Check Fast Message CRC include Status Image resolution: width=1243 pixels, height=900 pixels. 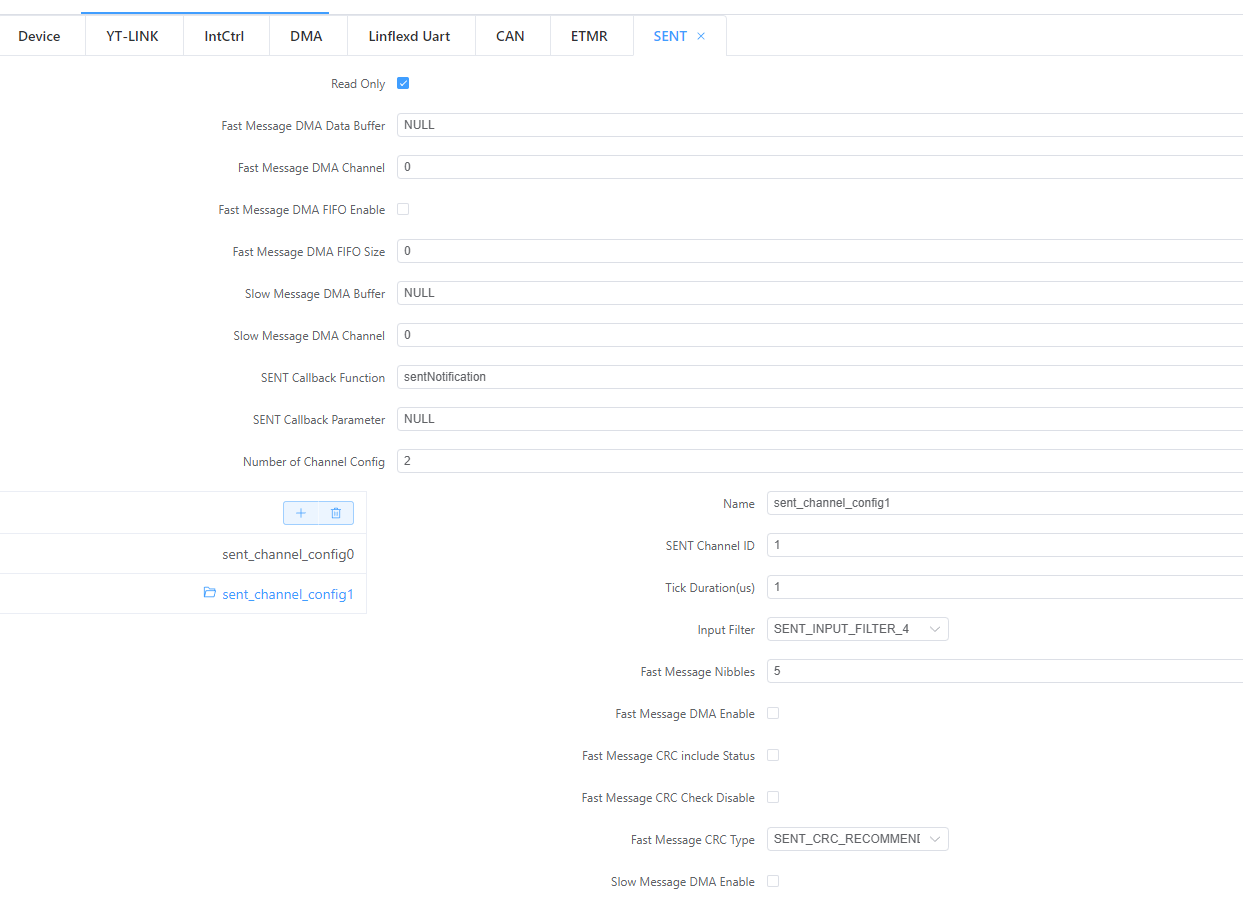pyautogui.click(x=773, y=755)
